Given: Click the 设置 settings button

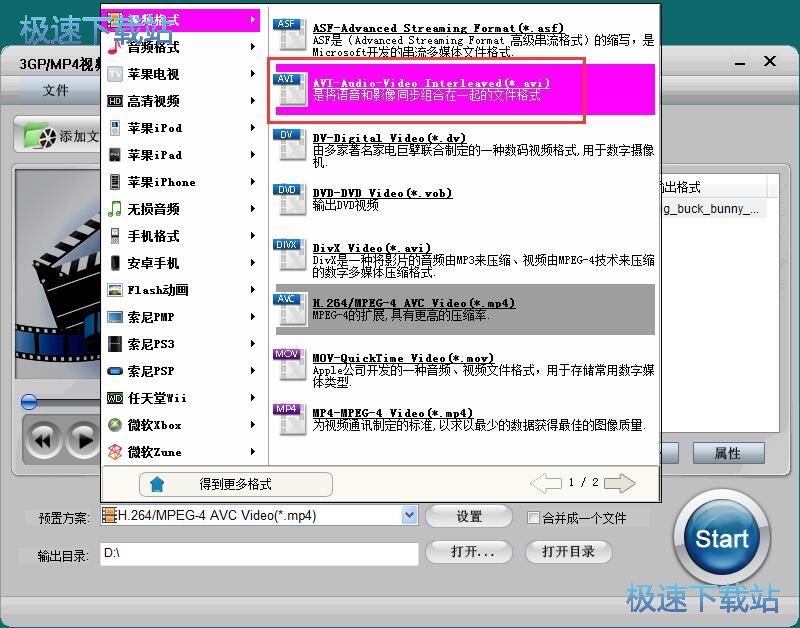Looking at the screenshot, I should coord(469,517).
